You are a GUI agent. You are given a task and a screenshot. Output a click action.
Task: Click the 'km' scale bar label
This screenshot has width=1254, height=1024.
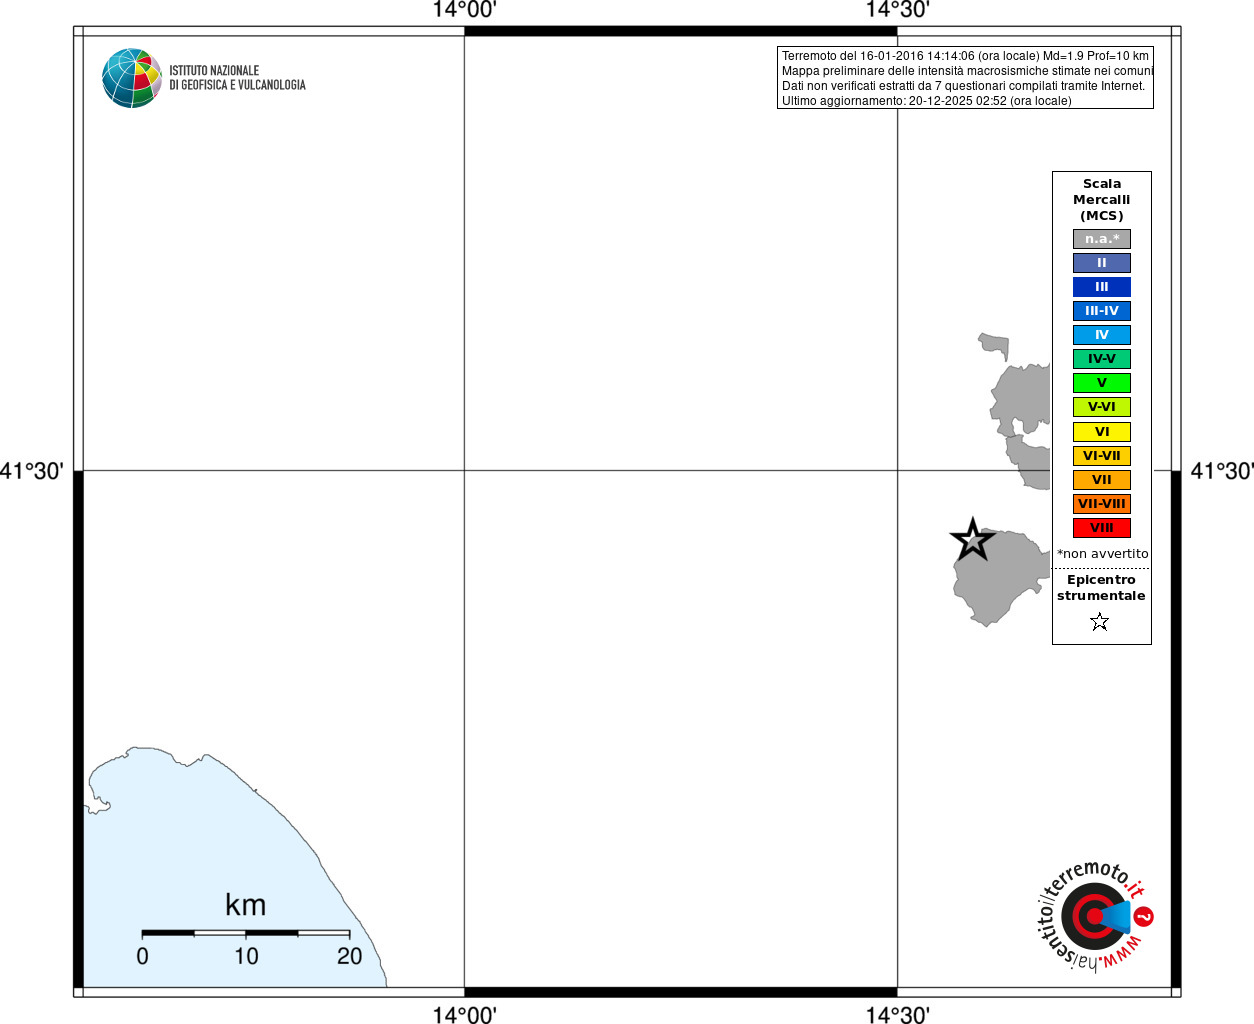246,905
